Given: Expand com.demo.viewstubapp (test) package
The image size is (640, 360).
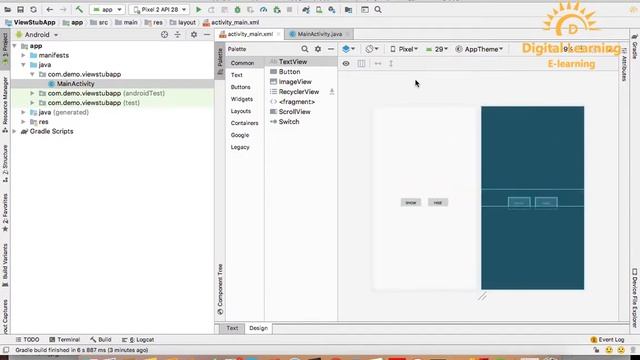Looking at the screenshot, I should click(x=32, y=102).
